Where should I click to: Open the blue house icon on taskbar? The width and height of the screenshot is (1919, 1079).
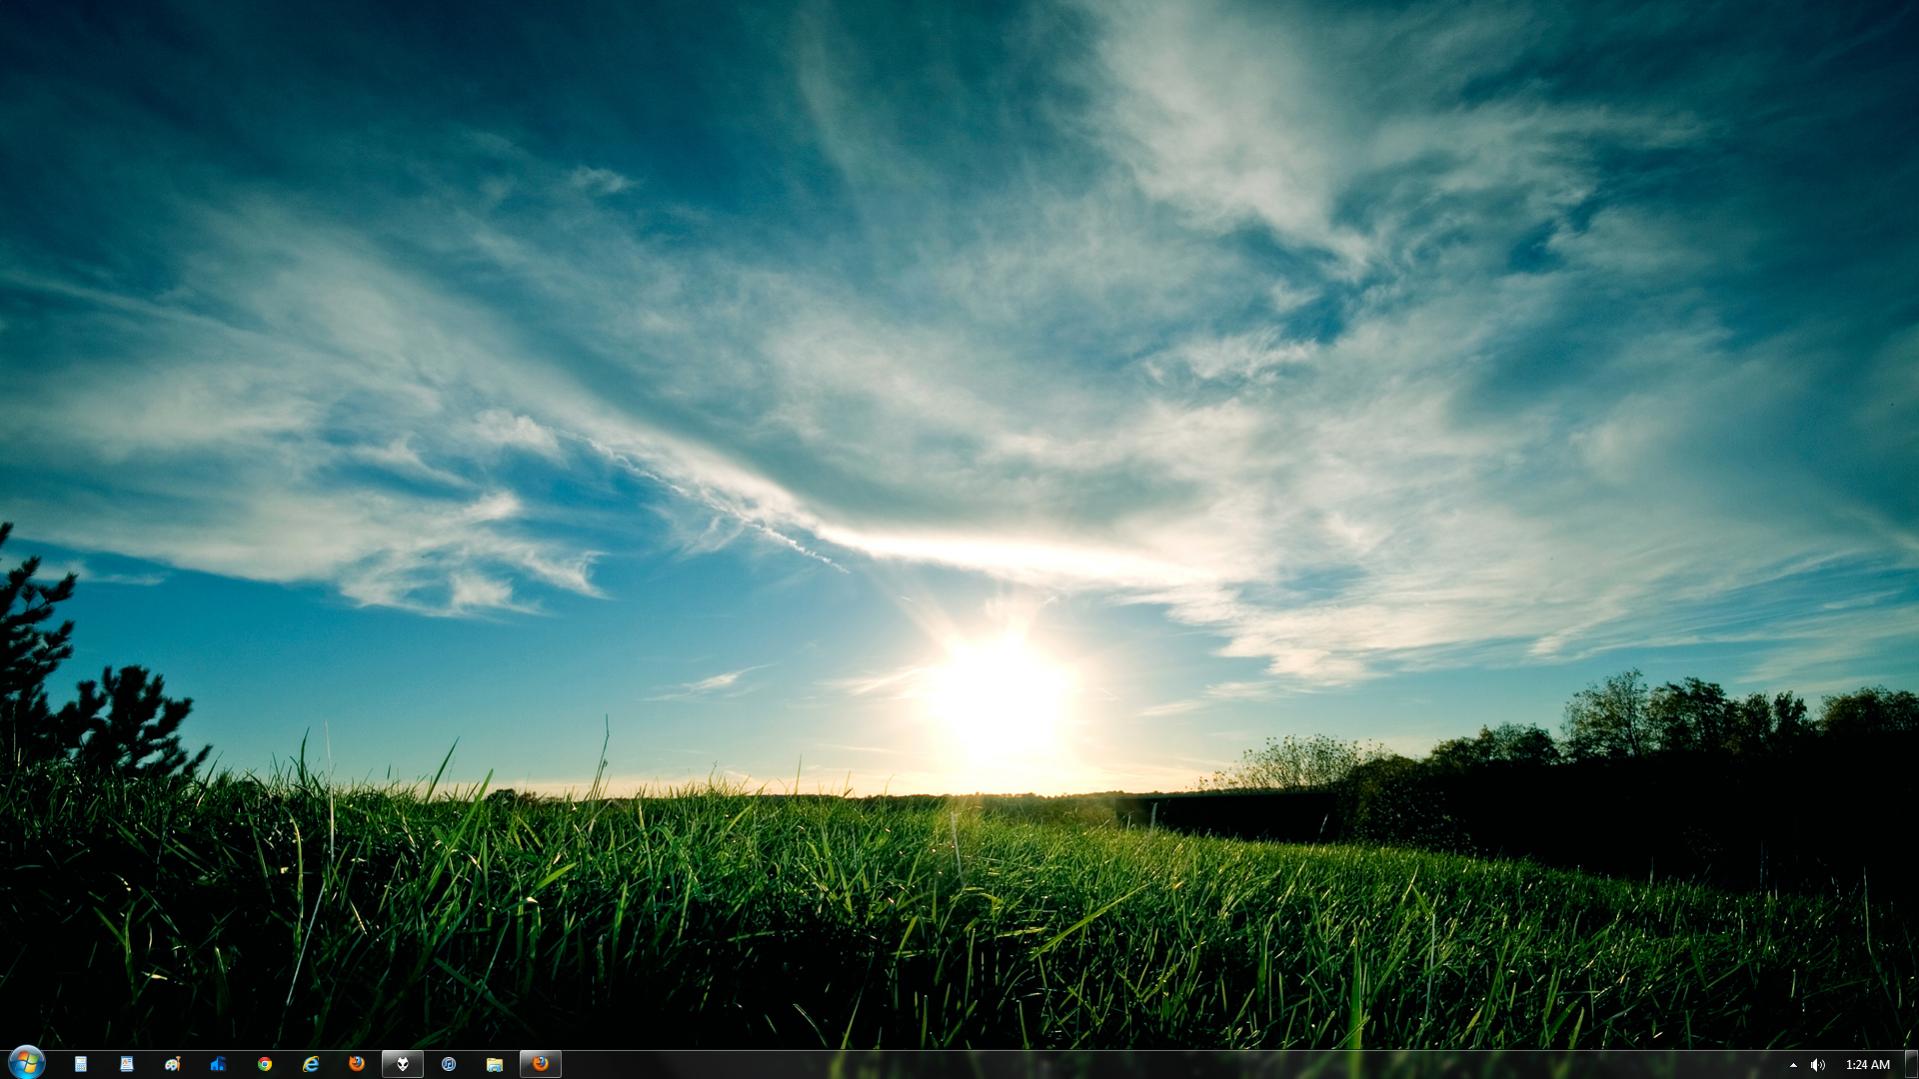coord(218,1064)
